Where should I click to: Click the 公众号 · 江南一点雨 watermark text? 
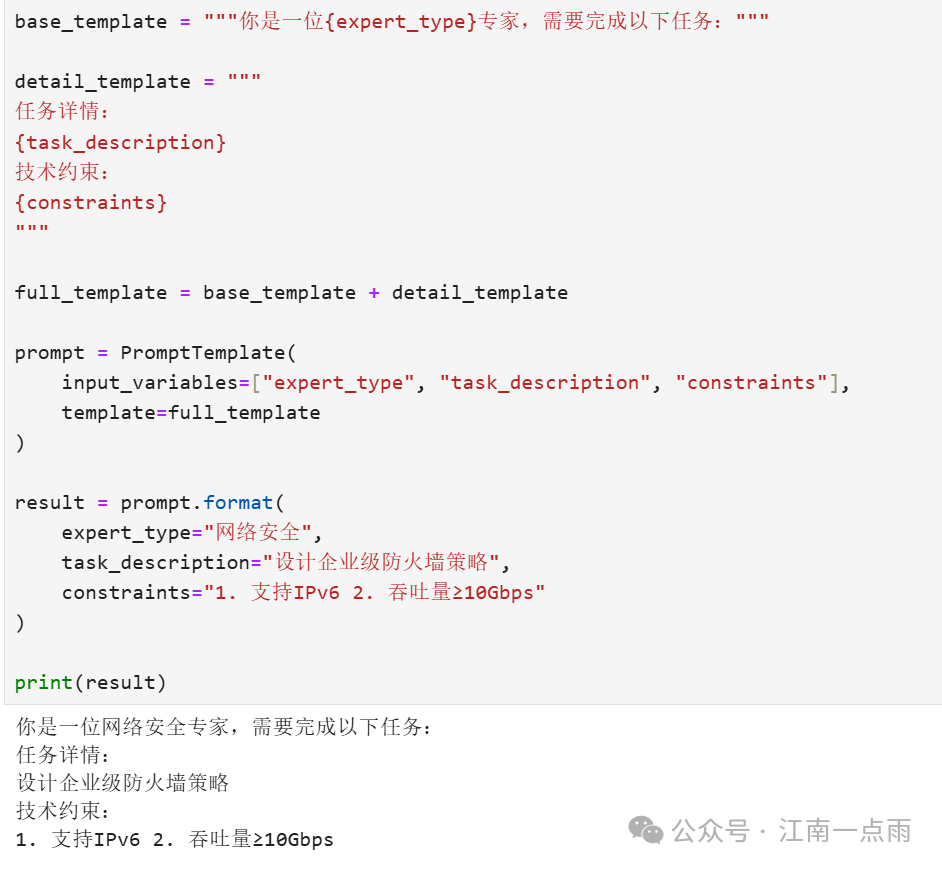point(791,831)
